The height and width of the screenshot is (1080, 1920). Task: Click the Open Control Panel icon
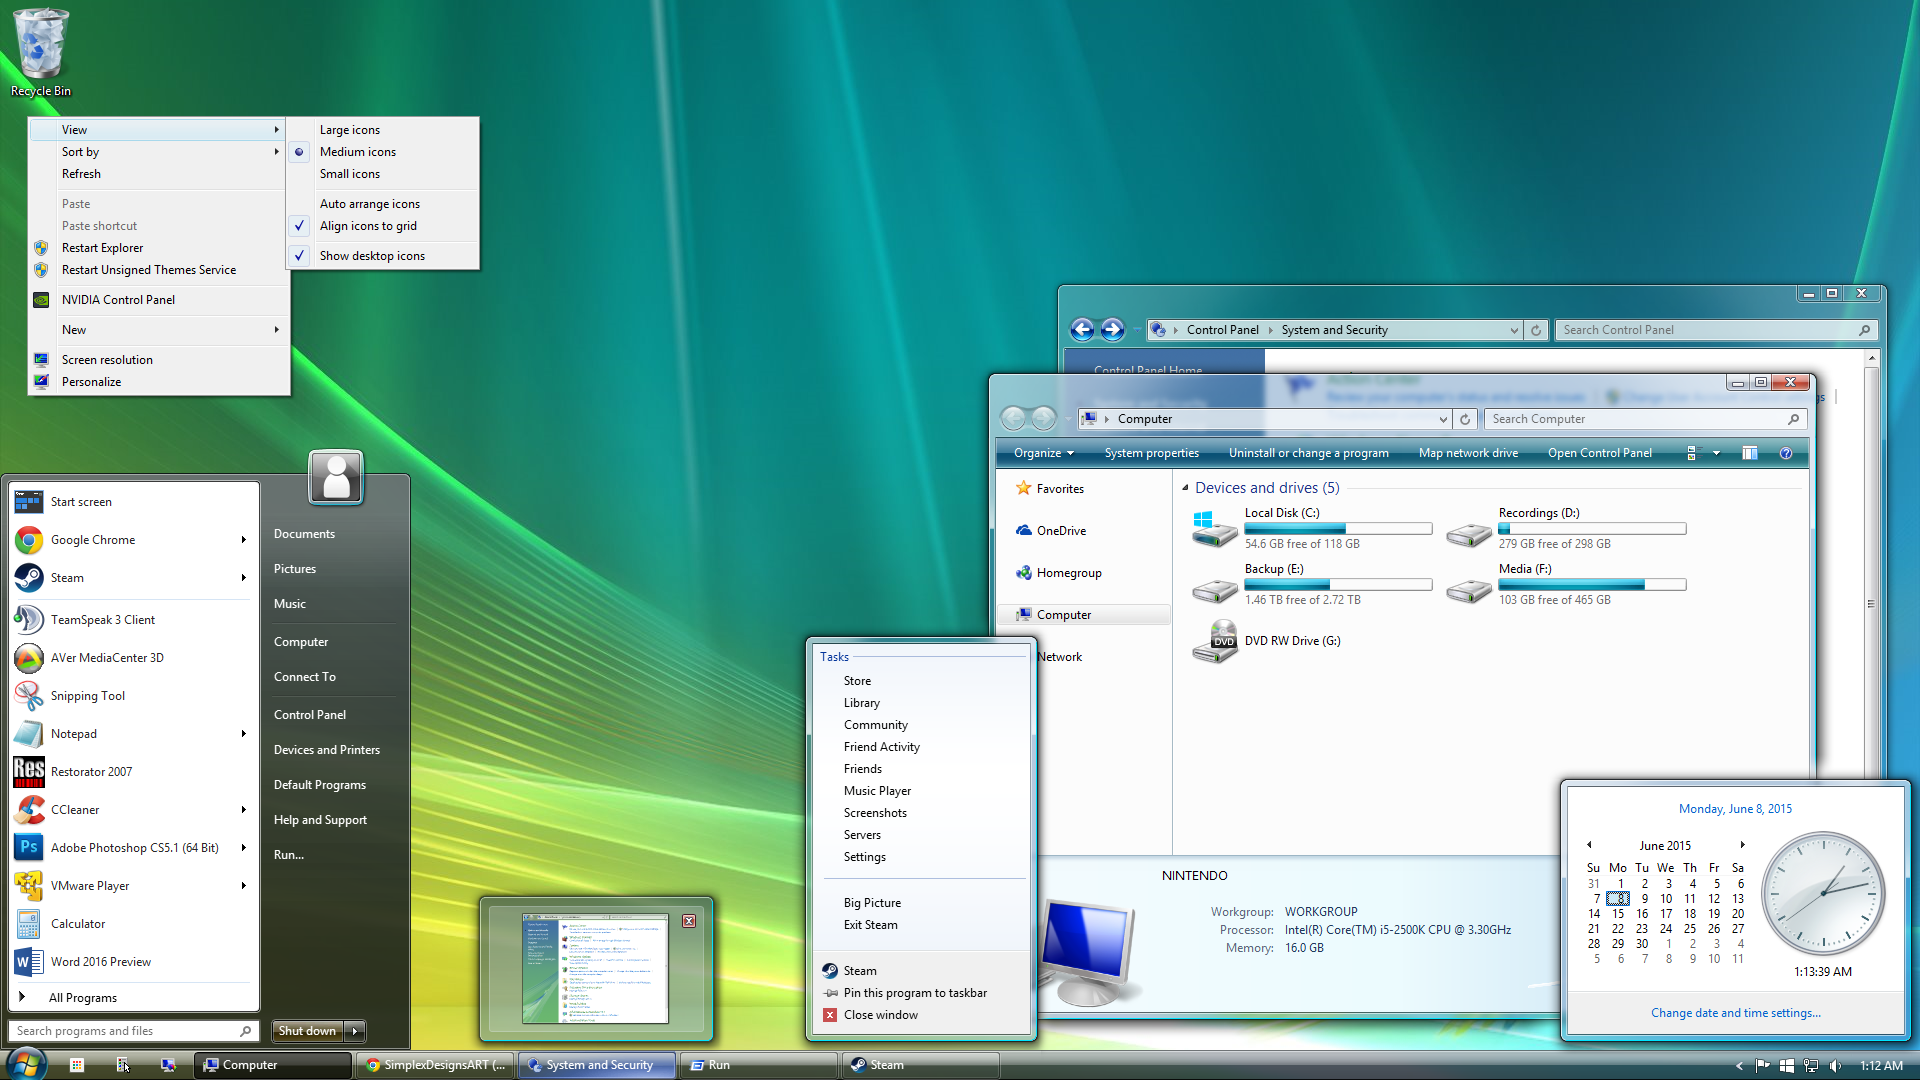1600,452
